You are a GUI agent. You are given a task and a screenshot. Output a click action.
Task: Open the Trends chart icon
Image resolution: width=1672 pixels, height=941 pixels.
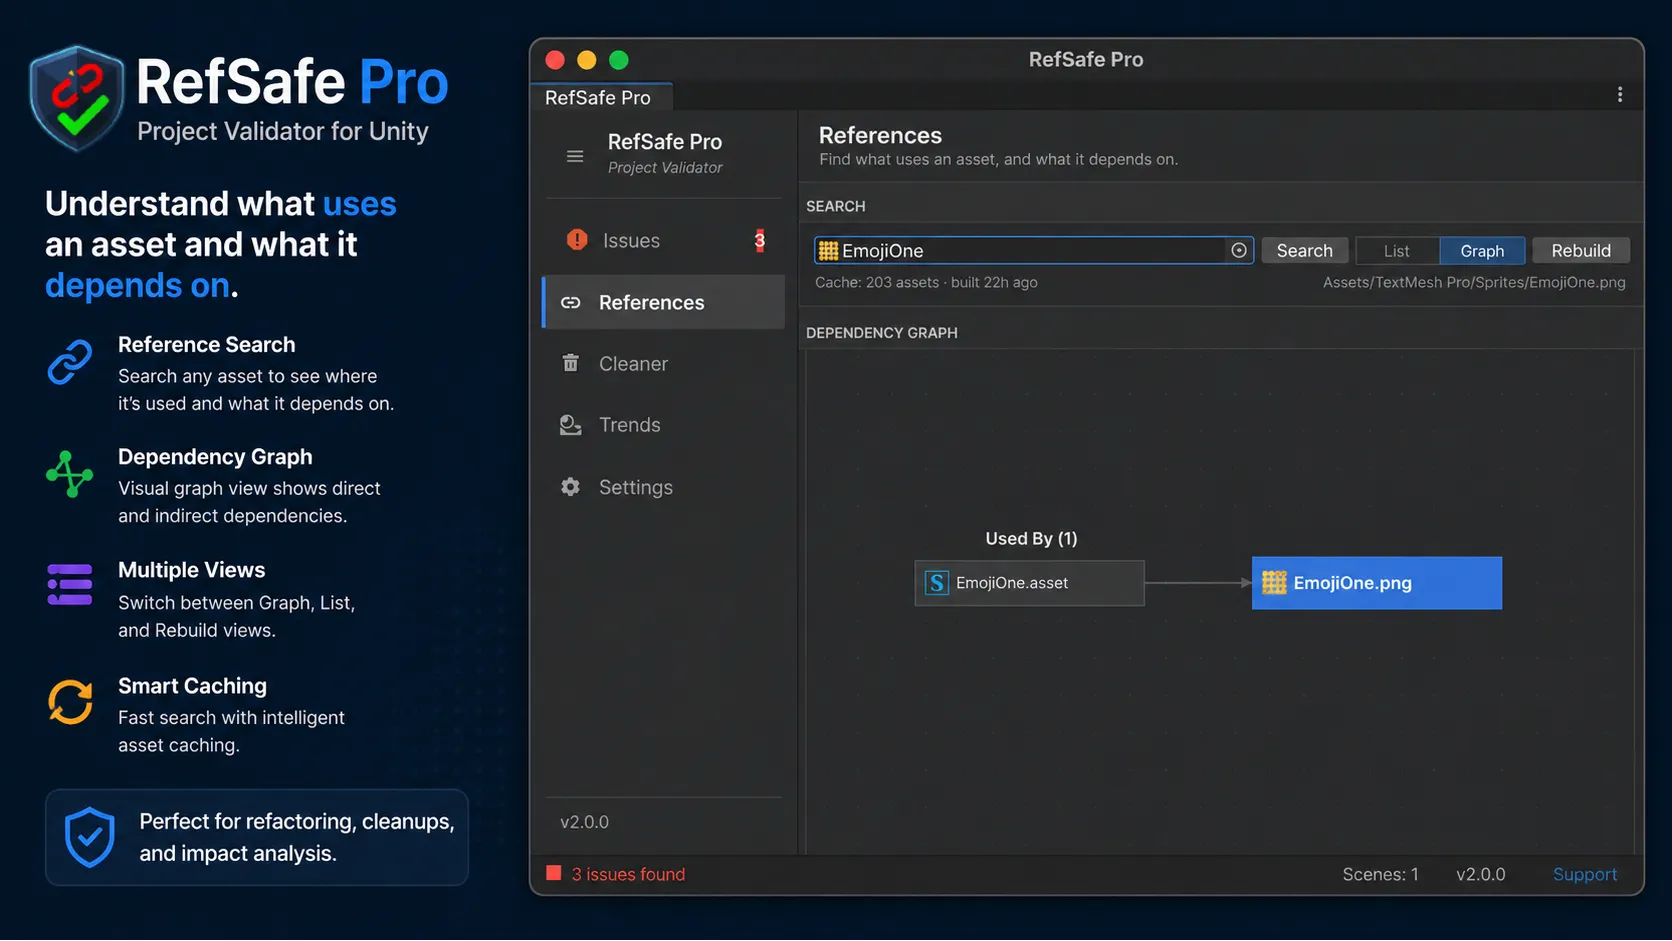(571, 425)
